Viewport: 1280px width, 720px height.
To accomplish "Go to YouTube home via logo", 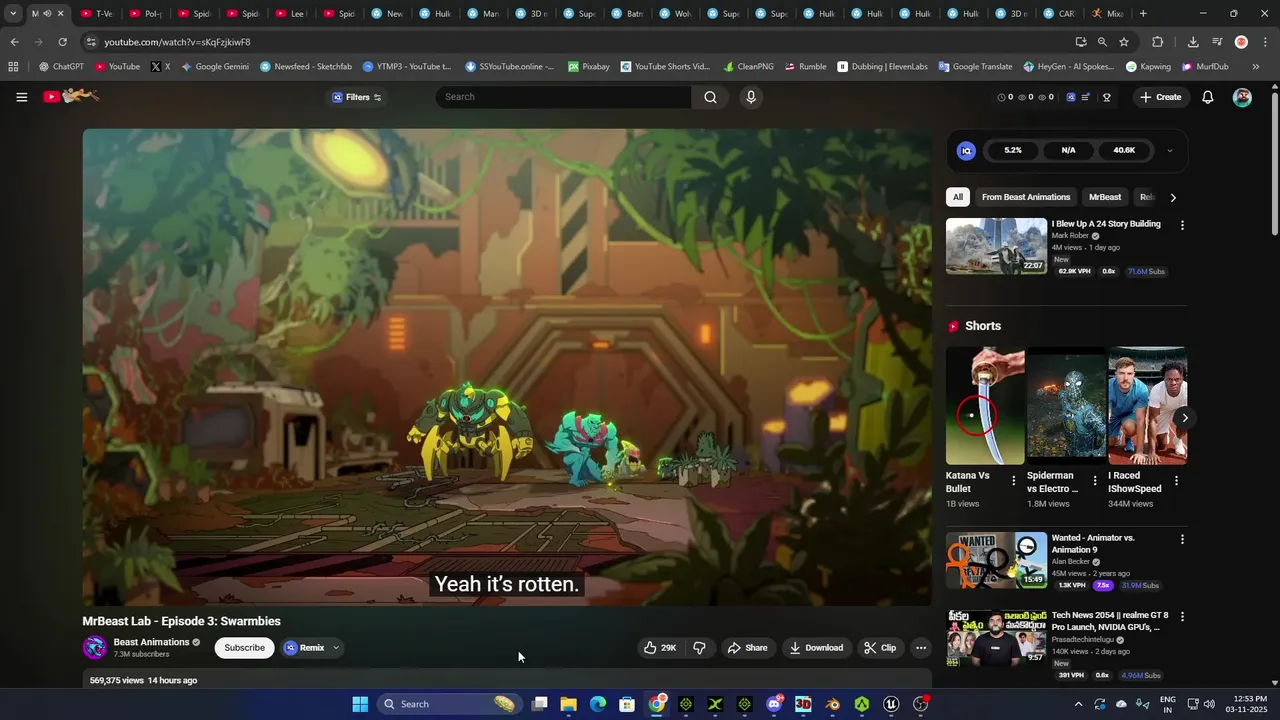I will click(71, 96).
